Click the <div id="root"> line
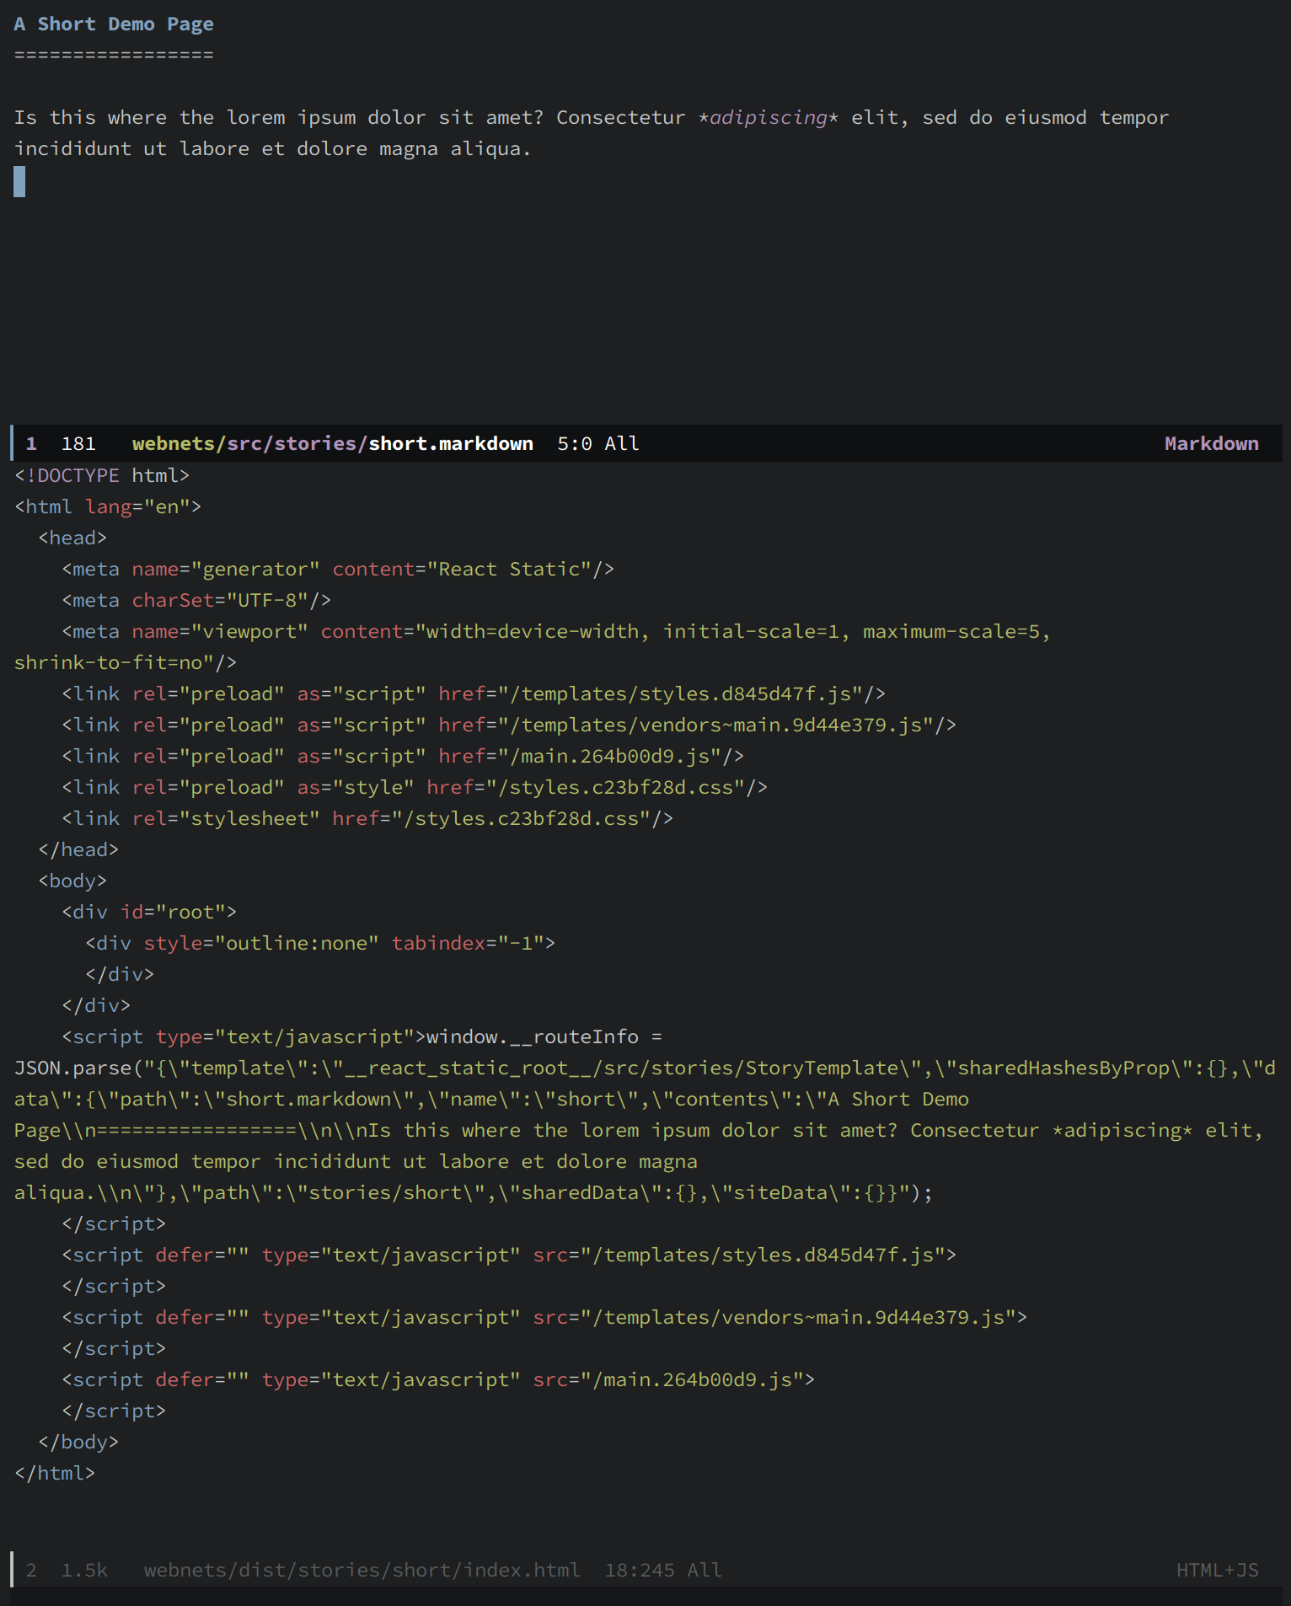 [x=149, y=912]
